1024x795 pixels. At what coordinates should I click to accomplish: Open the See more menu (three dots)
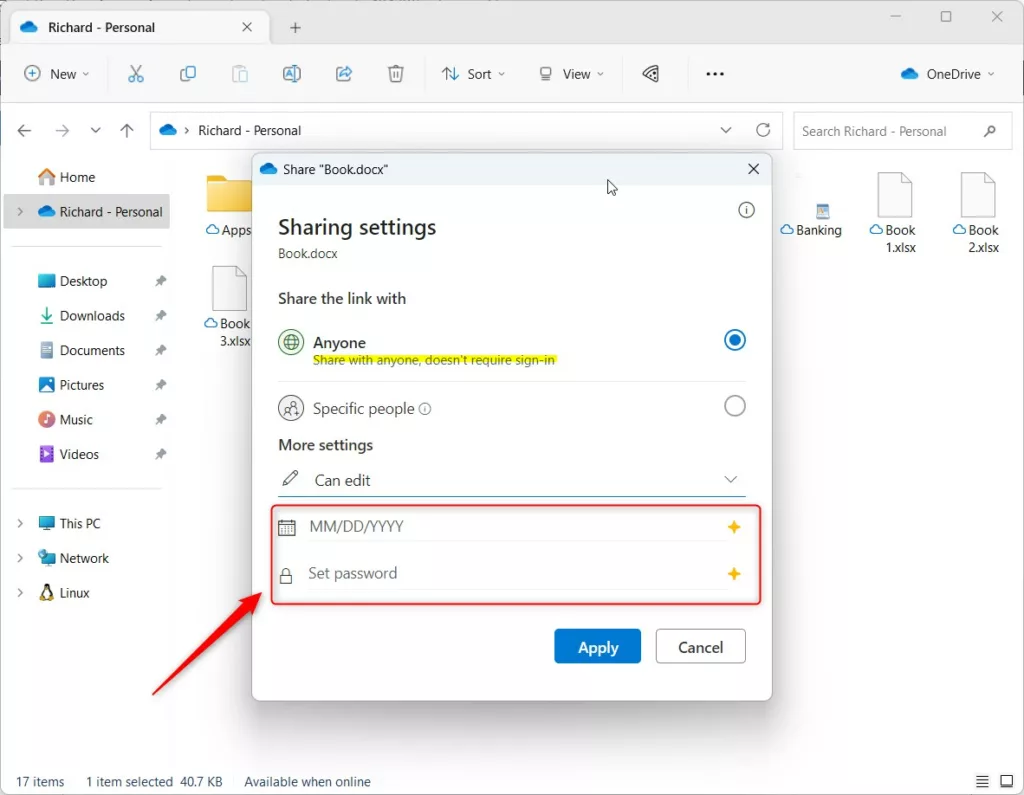(714, 73)
